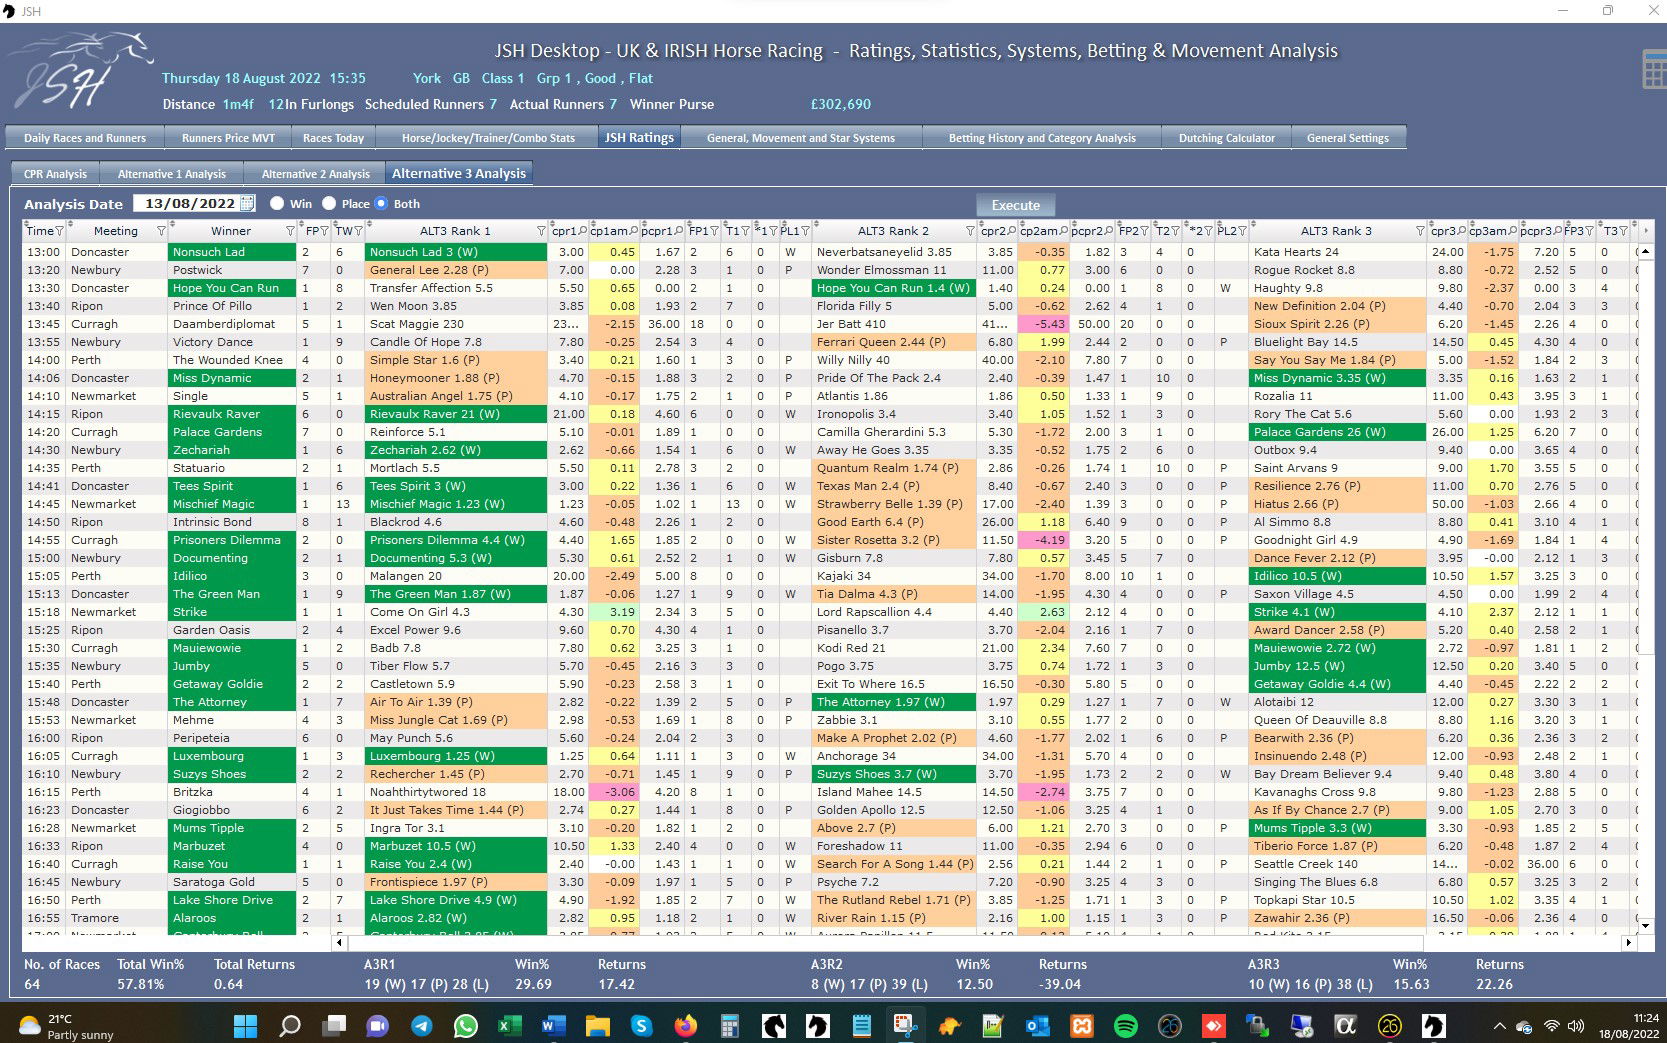The width and height of the screenshot is (1667, 1043).
Task: Select the Win radio button
Action: 277,203
